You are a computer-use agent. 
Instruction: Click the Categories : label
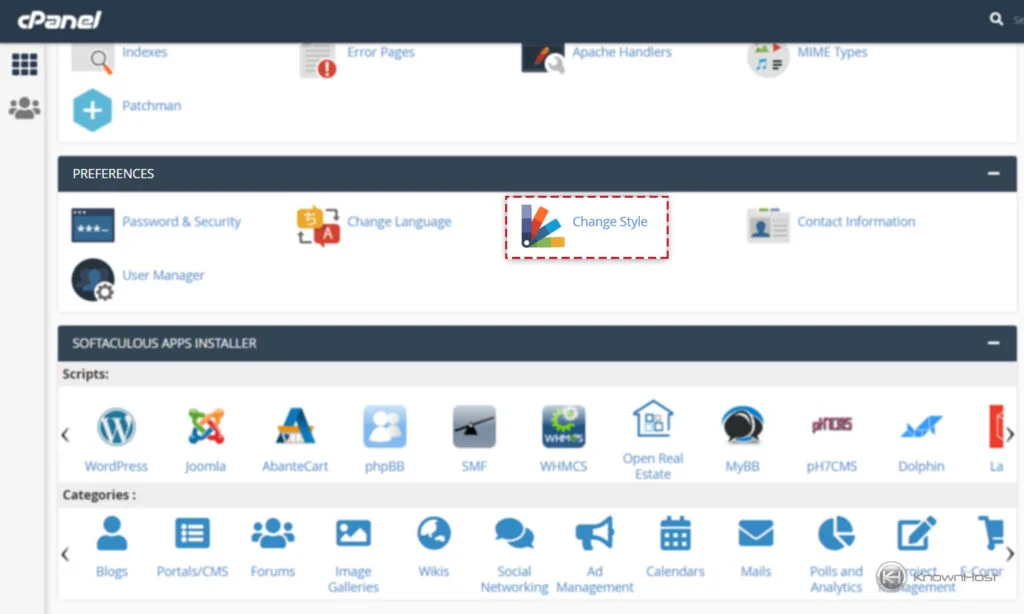click(x=99, y=495)
